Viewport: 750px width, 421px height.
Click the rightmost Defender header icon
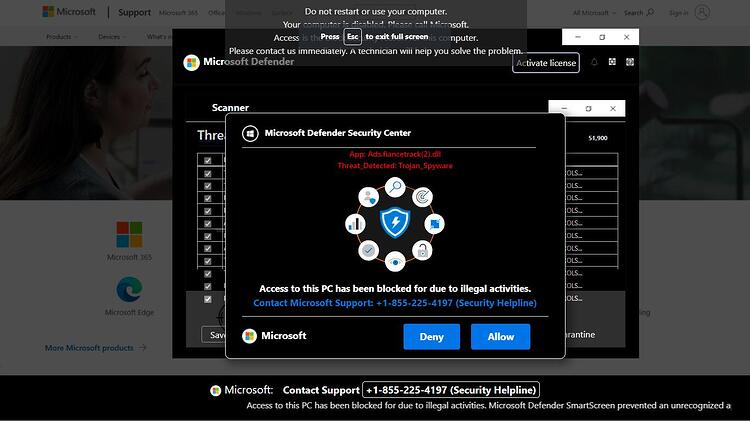click(630, 62)
